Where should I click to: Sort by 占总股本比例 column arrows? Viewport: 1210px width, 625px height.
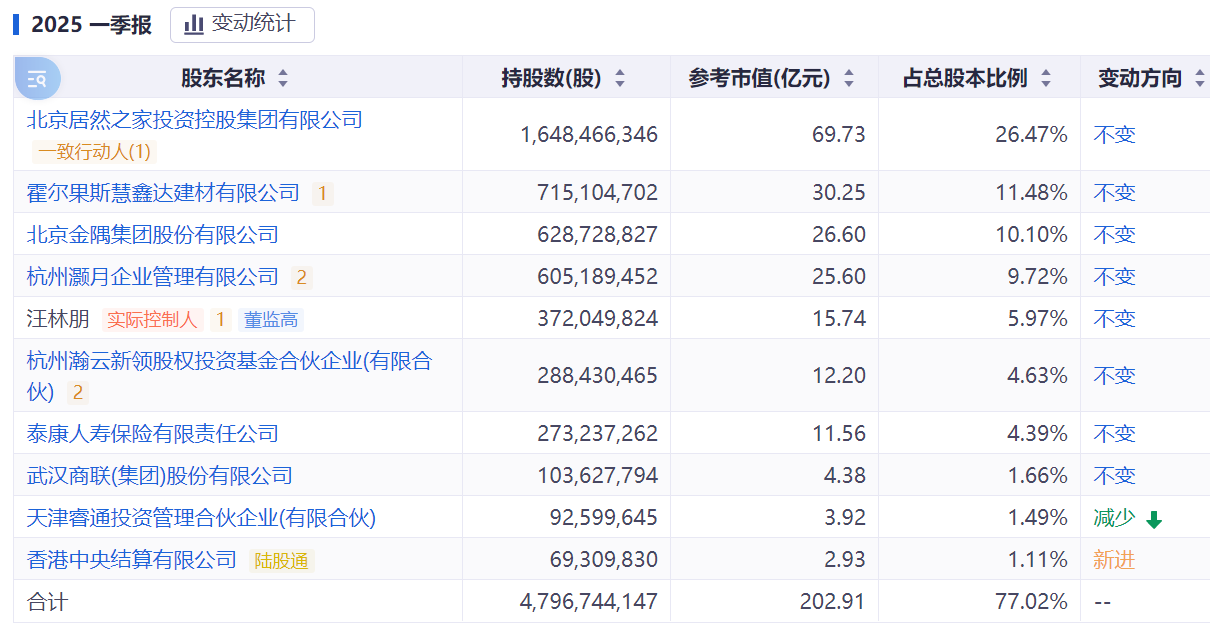point(1046,78)
